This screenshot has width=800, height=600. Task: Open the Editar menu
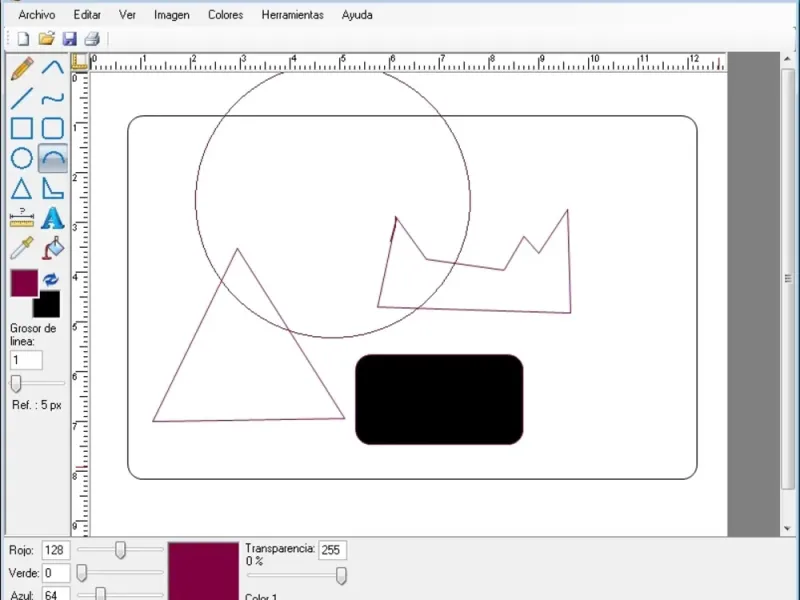87,15
